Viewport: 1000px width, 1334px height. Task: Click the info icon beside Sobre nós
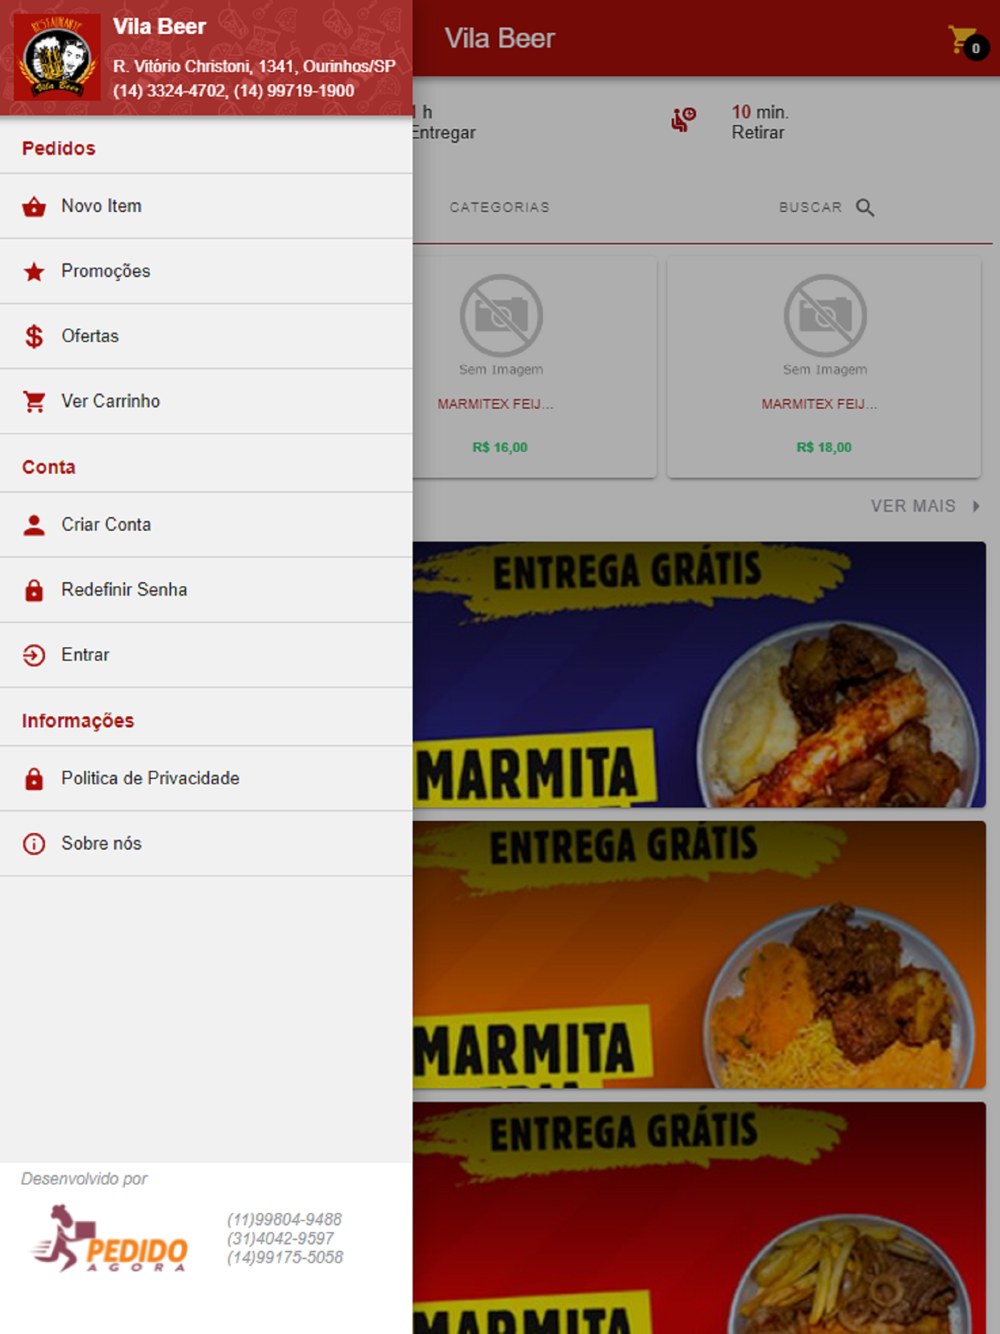click(x=34, y=844)
